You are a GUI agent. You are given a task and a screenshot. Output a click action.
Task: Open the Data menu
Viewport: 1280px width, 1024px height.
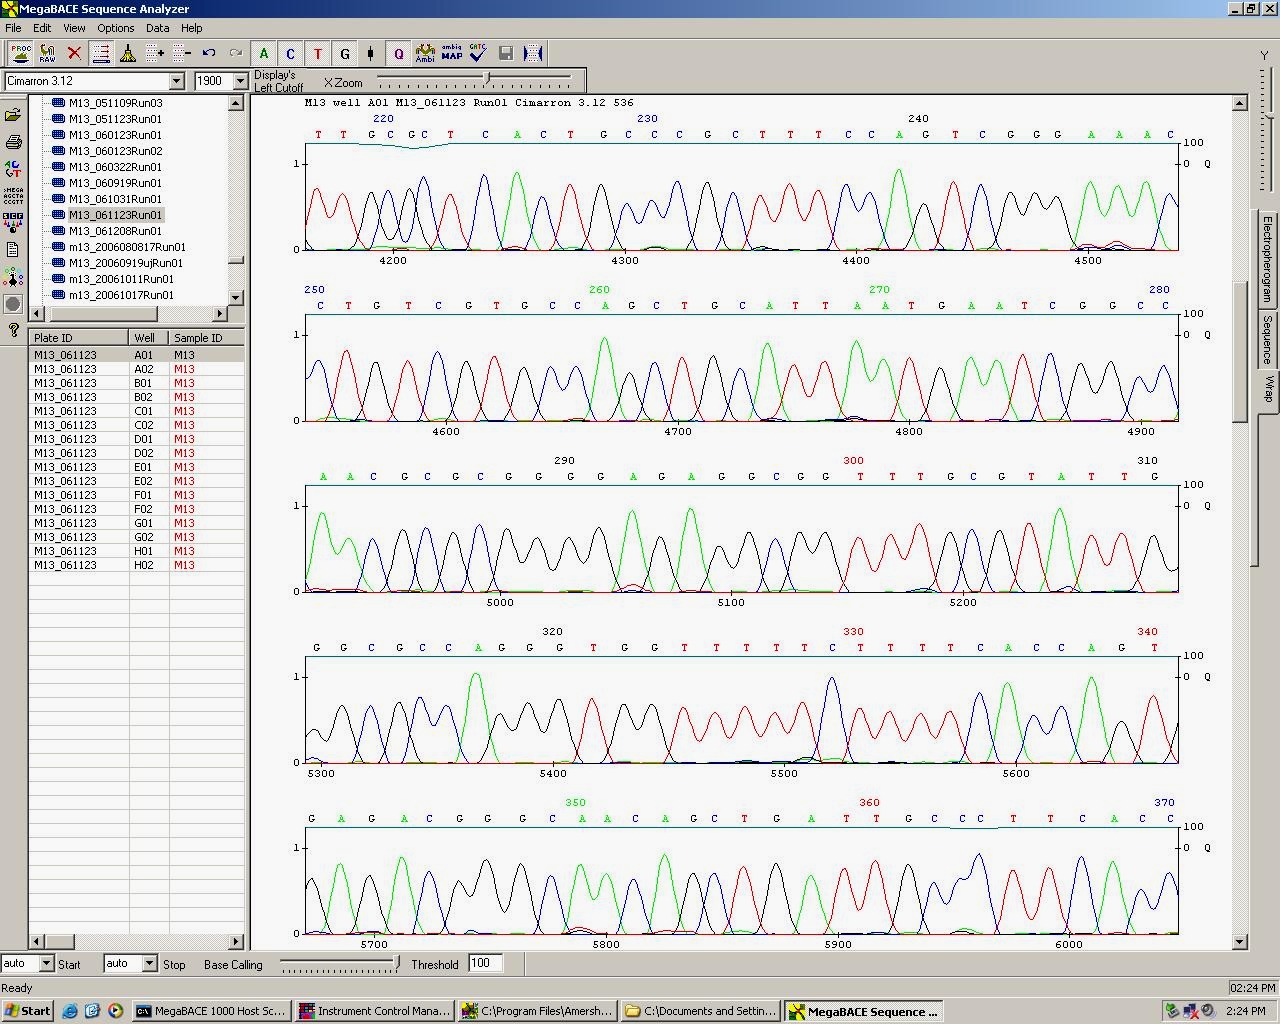158,28
